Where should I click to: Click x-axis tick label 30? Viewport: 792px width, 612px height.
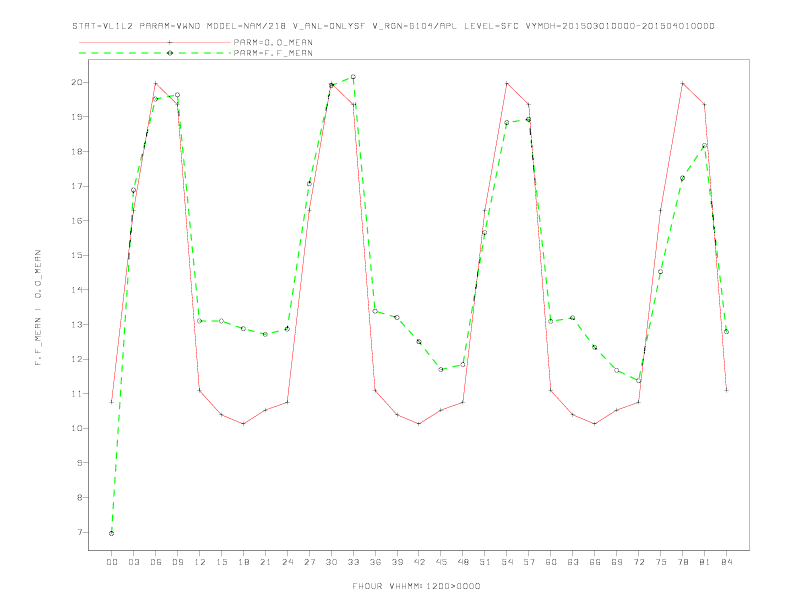[331, 562]
